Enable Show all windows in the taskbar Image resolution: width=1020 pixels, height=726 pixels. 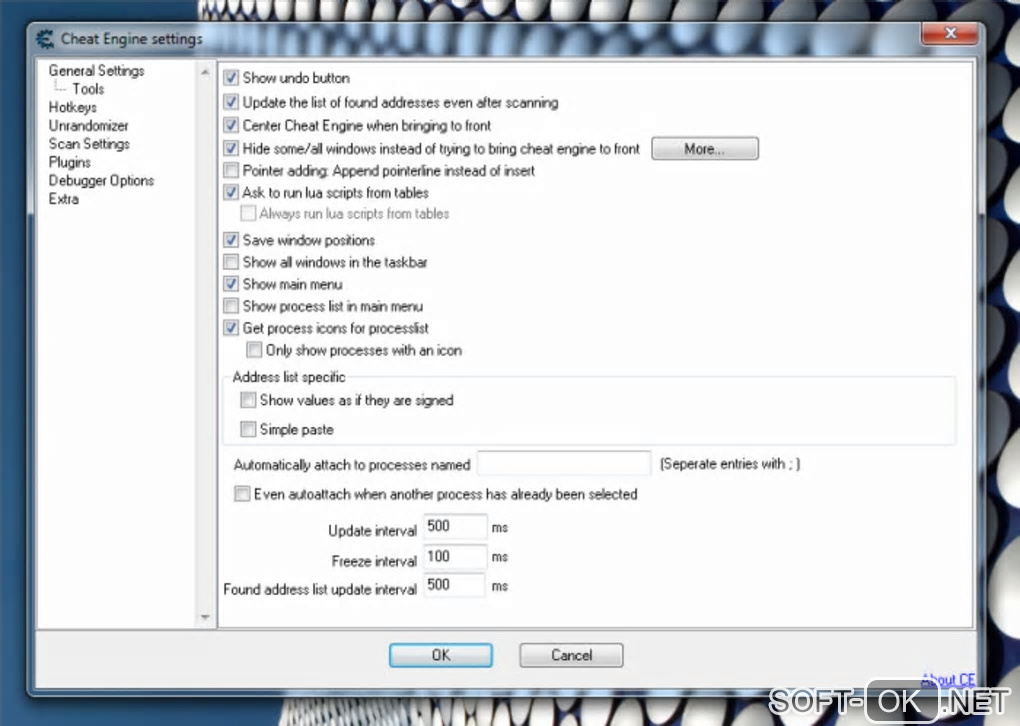pos(231,262)
